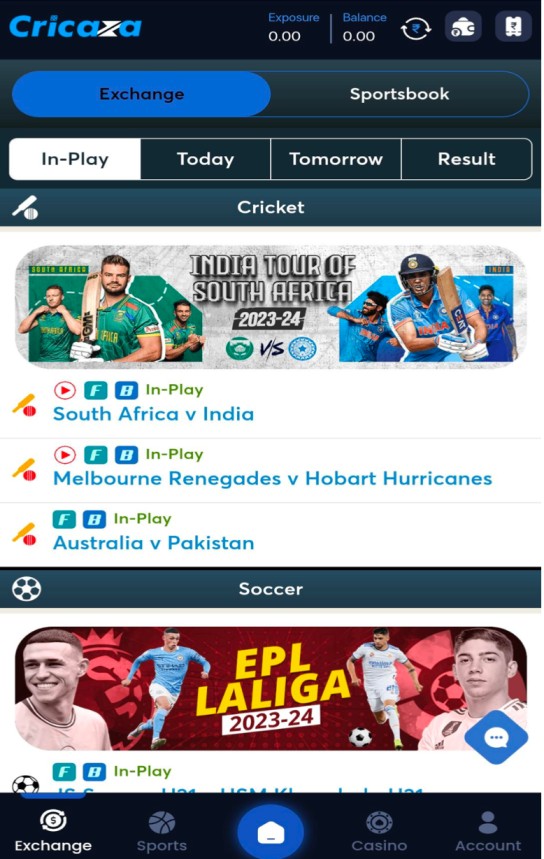The image size is (544, 859).
Task: Collapse the Cricket section header
Action: tap(271, 208)
